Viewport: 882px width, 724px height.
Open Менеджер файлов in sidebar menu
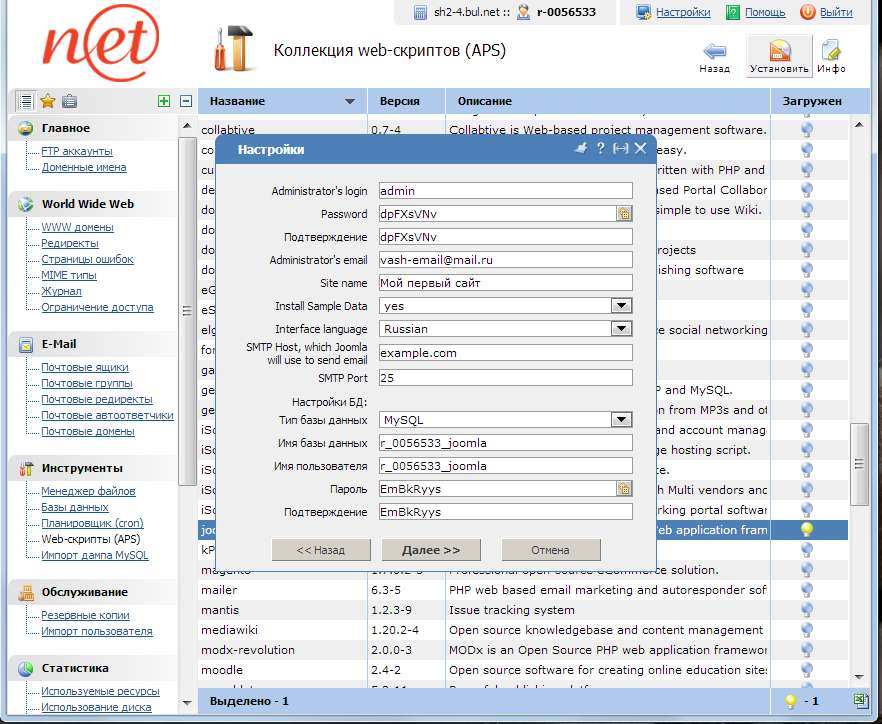[88, 491]
